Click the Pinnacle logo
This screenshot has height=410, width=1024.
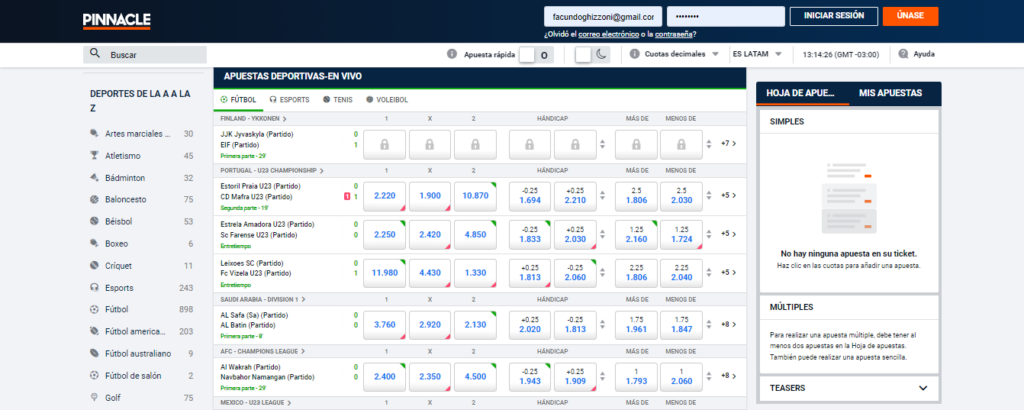(116, 21)
